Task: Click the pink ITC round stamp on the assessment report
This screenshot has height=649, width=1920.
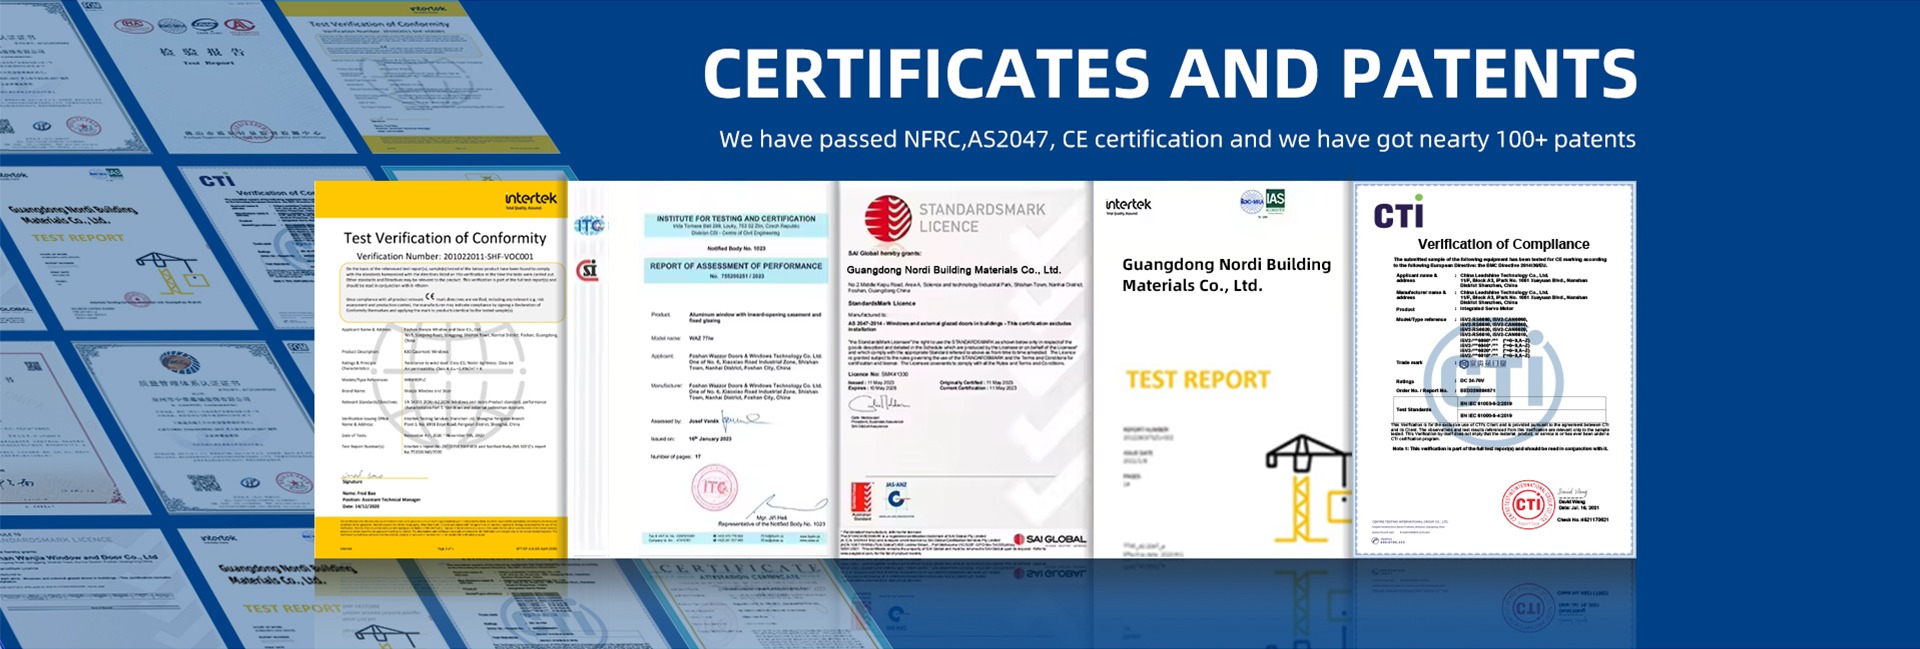Action: 714,488
